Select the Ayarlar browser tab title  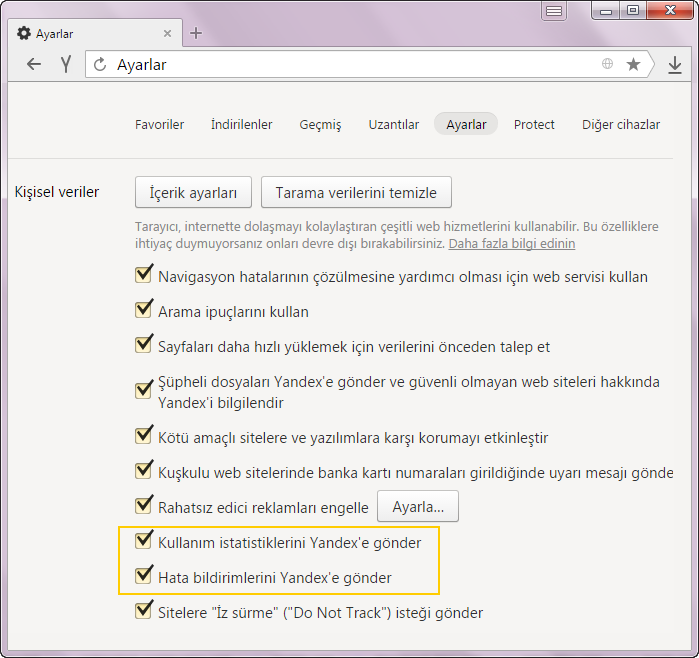coord(54,34)
